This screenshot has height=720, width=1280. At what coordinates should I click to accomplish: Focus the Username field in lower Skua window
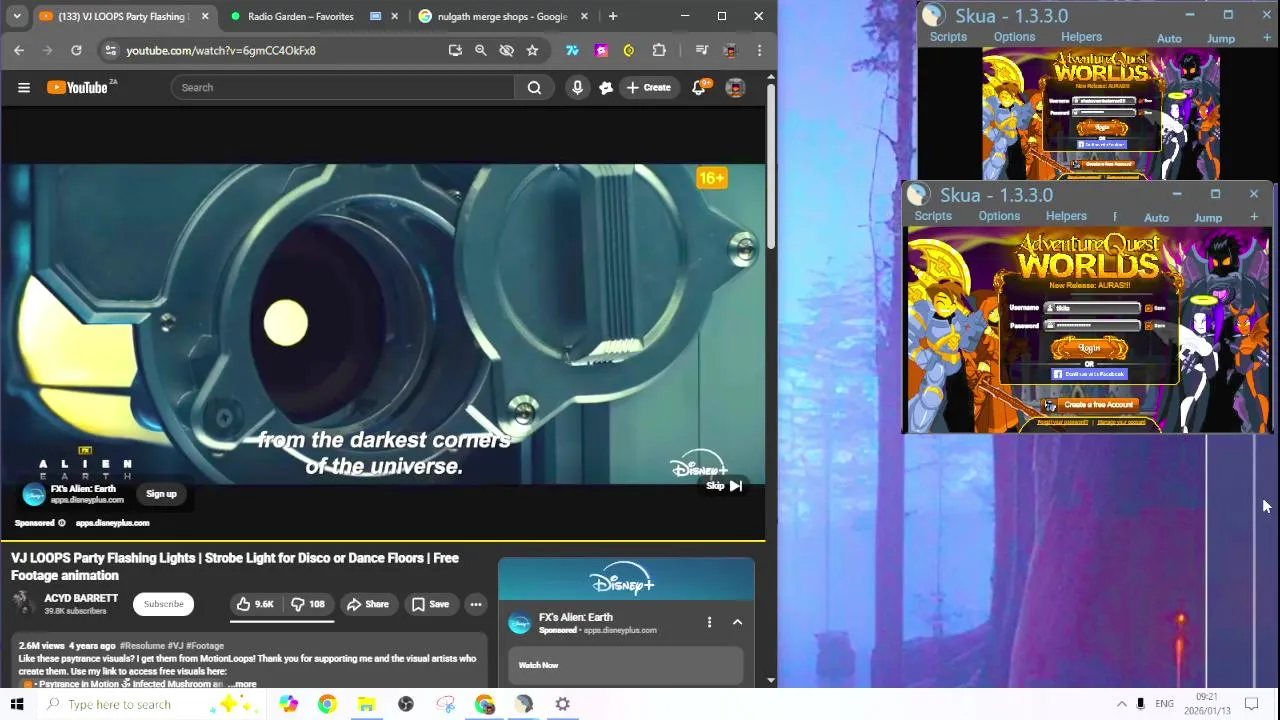click(x=1092, y=308)
